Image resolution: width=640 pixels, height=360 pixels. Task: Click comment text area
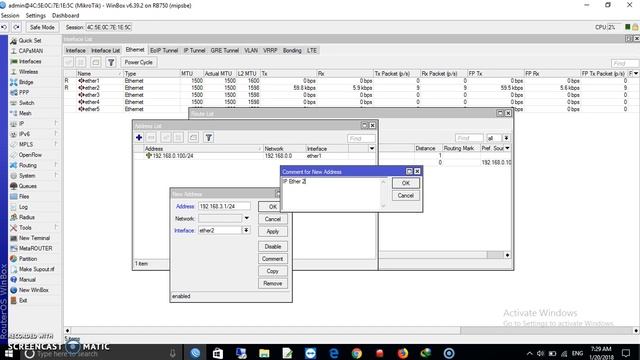pyautogui.click(x=331, y=193)
